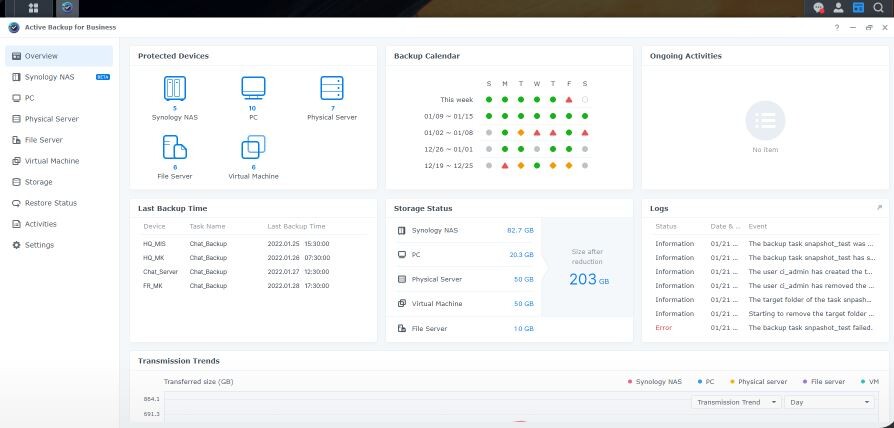Open the user account options icon
The width and height of the screenshot is (894, 428).
(x=838, y=8)
